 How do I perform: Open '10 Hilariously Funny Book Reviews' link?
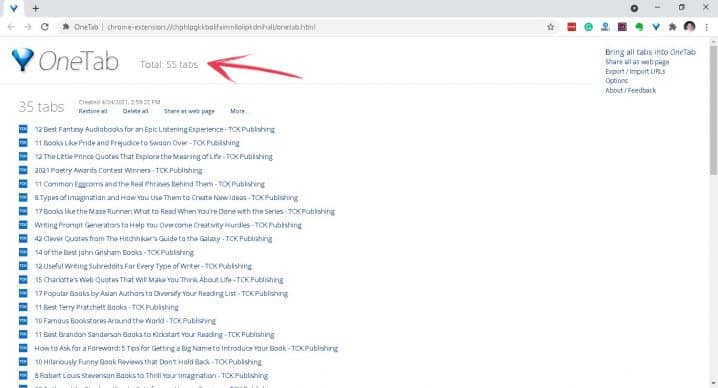(148, 362)
